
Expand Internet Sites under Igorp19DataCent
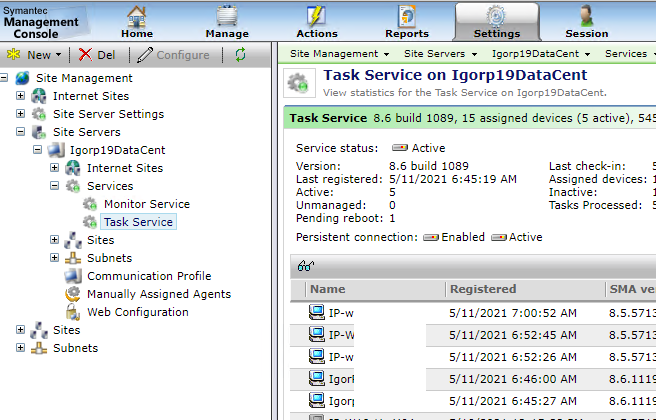coord(54,168)
